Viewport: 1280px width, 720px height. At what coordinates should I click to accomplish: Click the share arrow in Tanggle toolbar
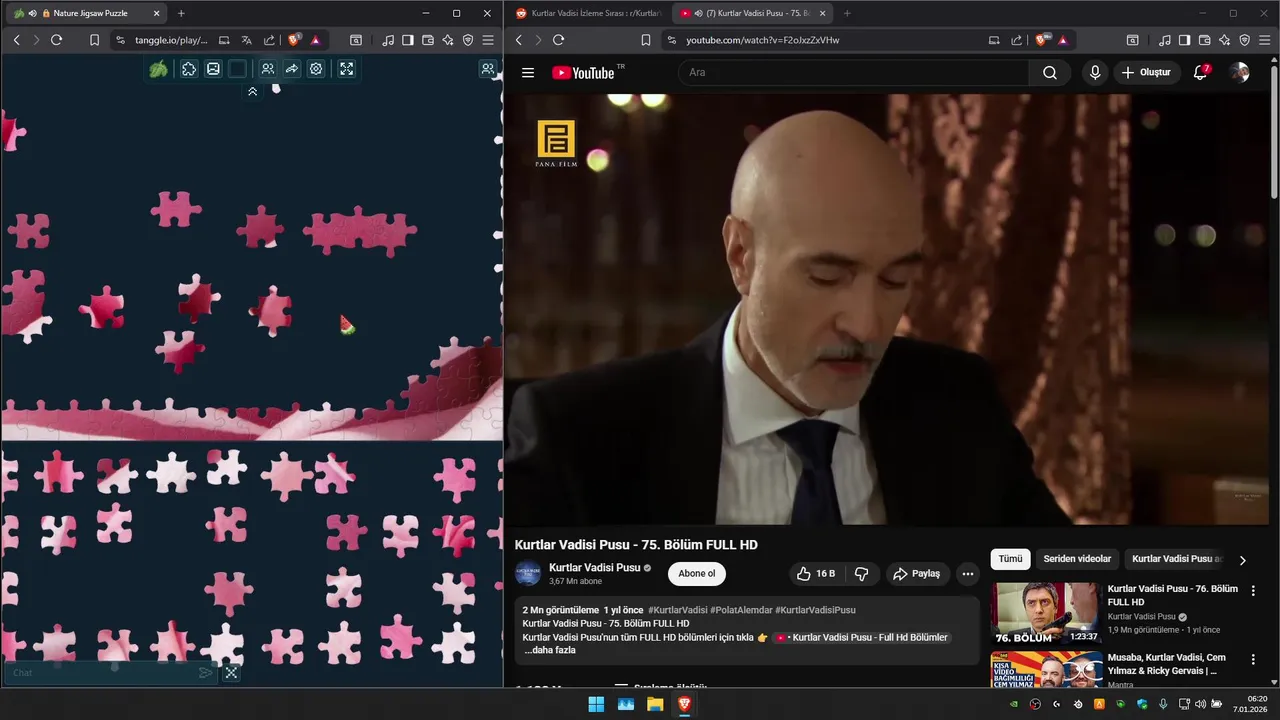(x=292, y=69)
